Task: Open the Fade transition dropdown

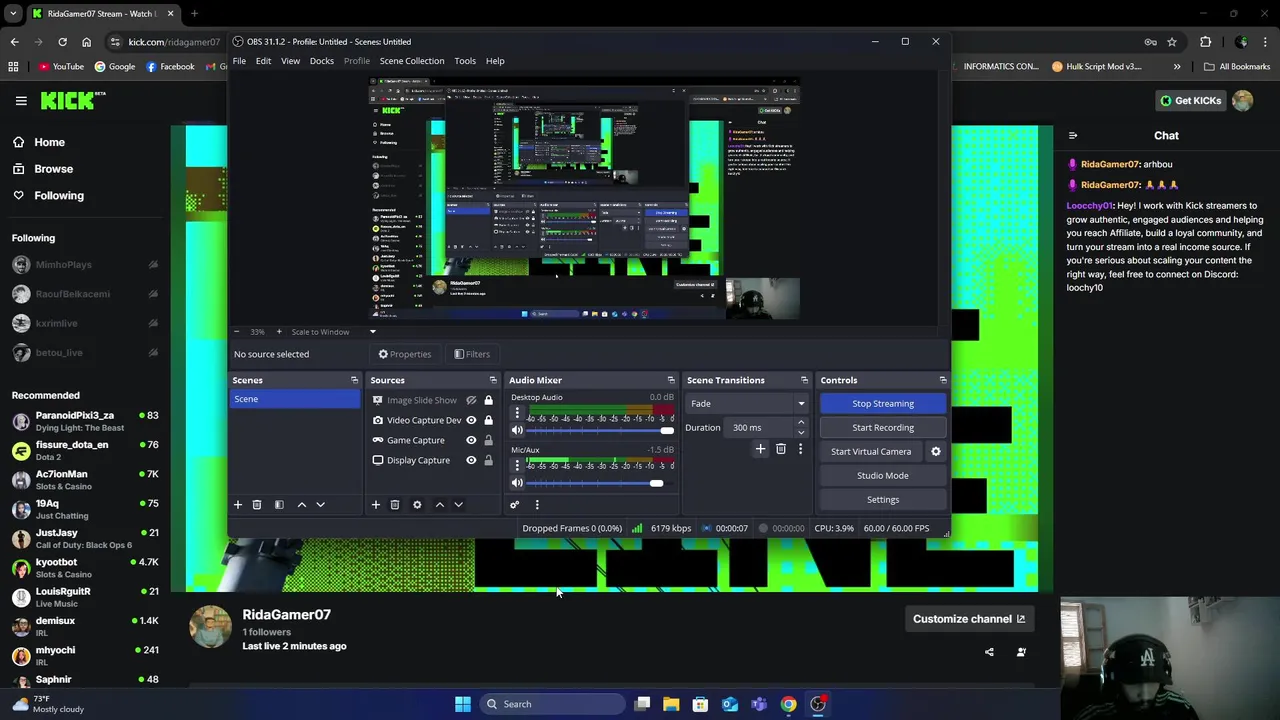Action: pos(747,404)
